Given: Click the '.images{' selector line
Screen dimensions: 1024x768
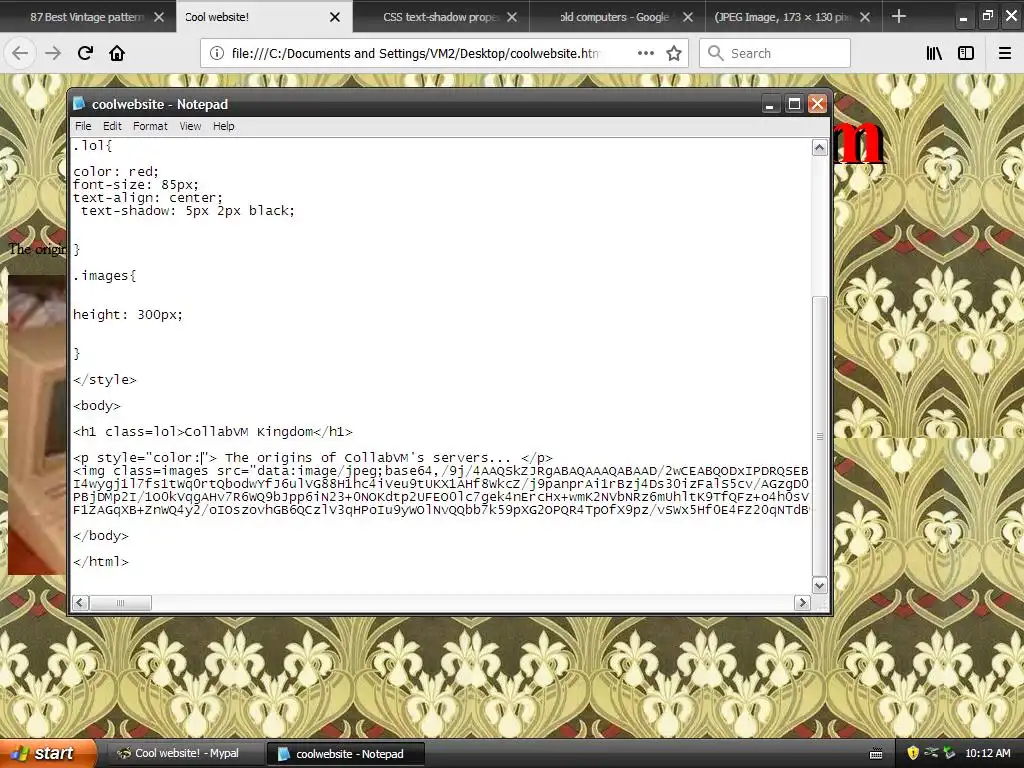Looking at the screenshot, I should coord(104,276).
